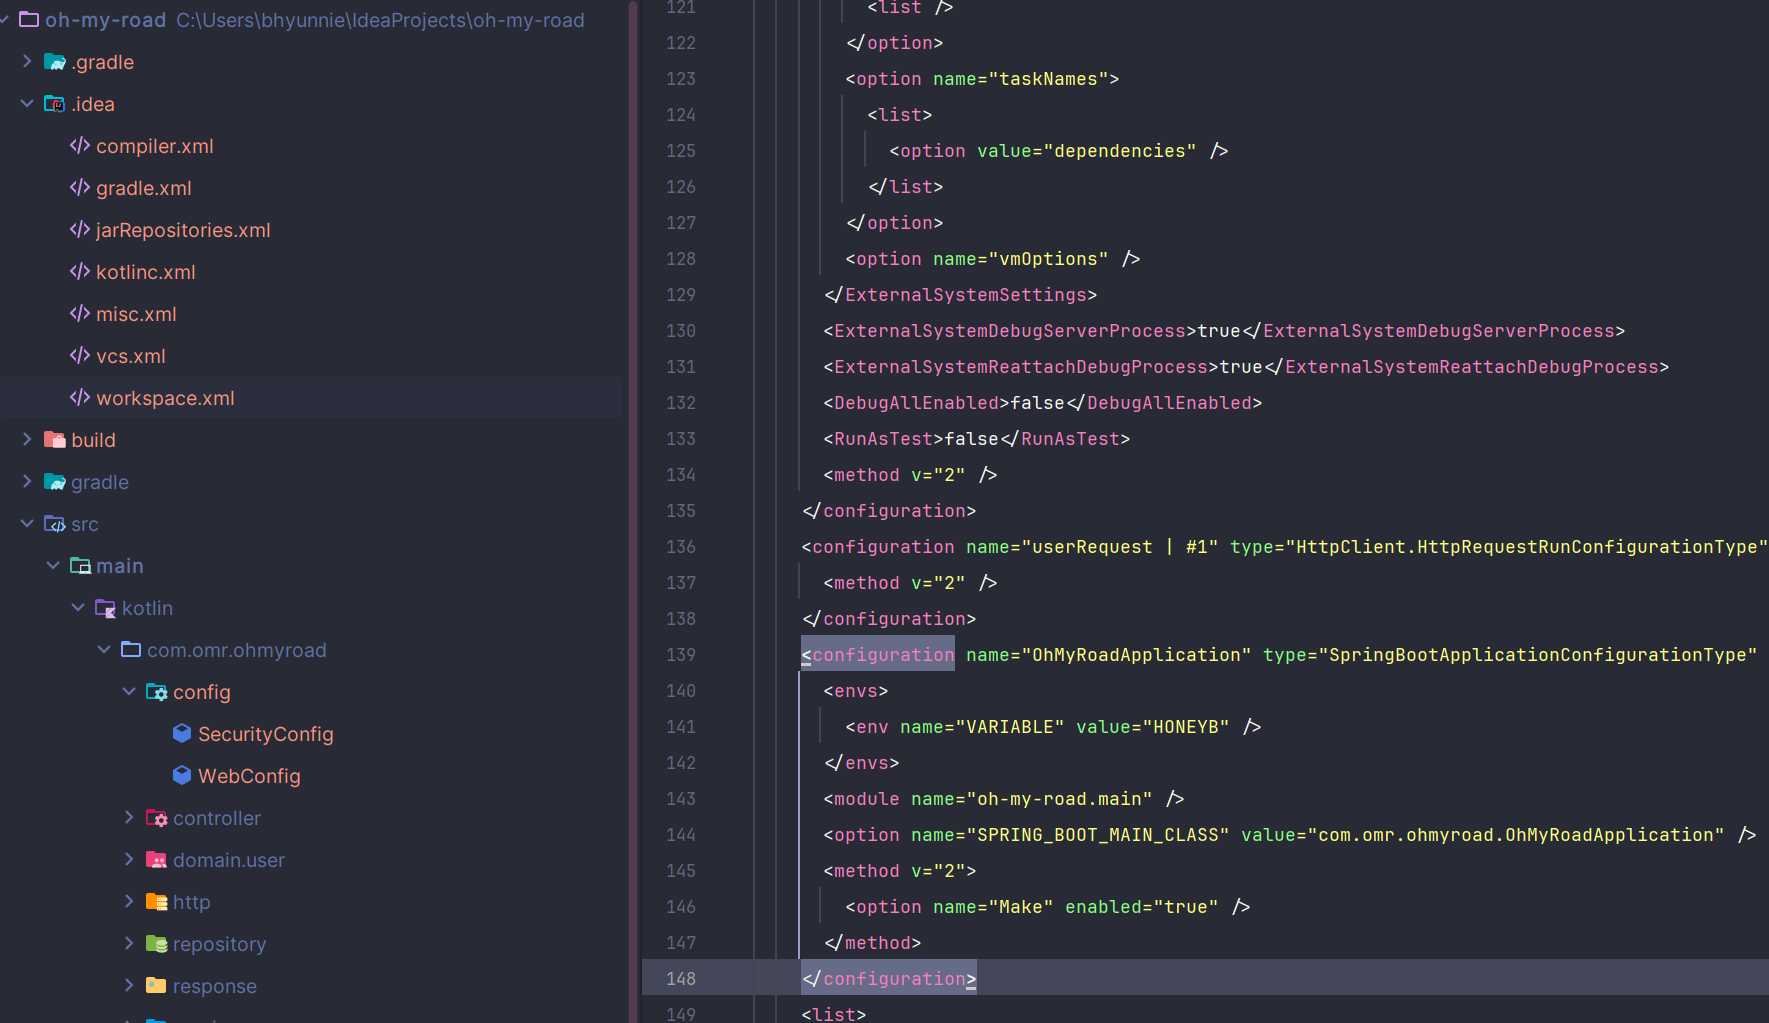Screen dimensions: 1769x1023
Task: Click the project tree vertical scrollbar
Action: tap(633, 511)
